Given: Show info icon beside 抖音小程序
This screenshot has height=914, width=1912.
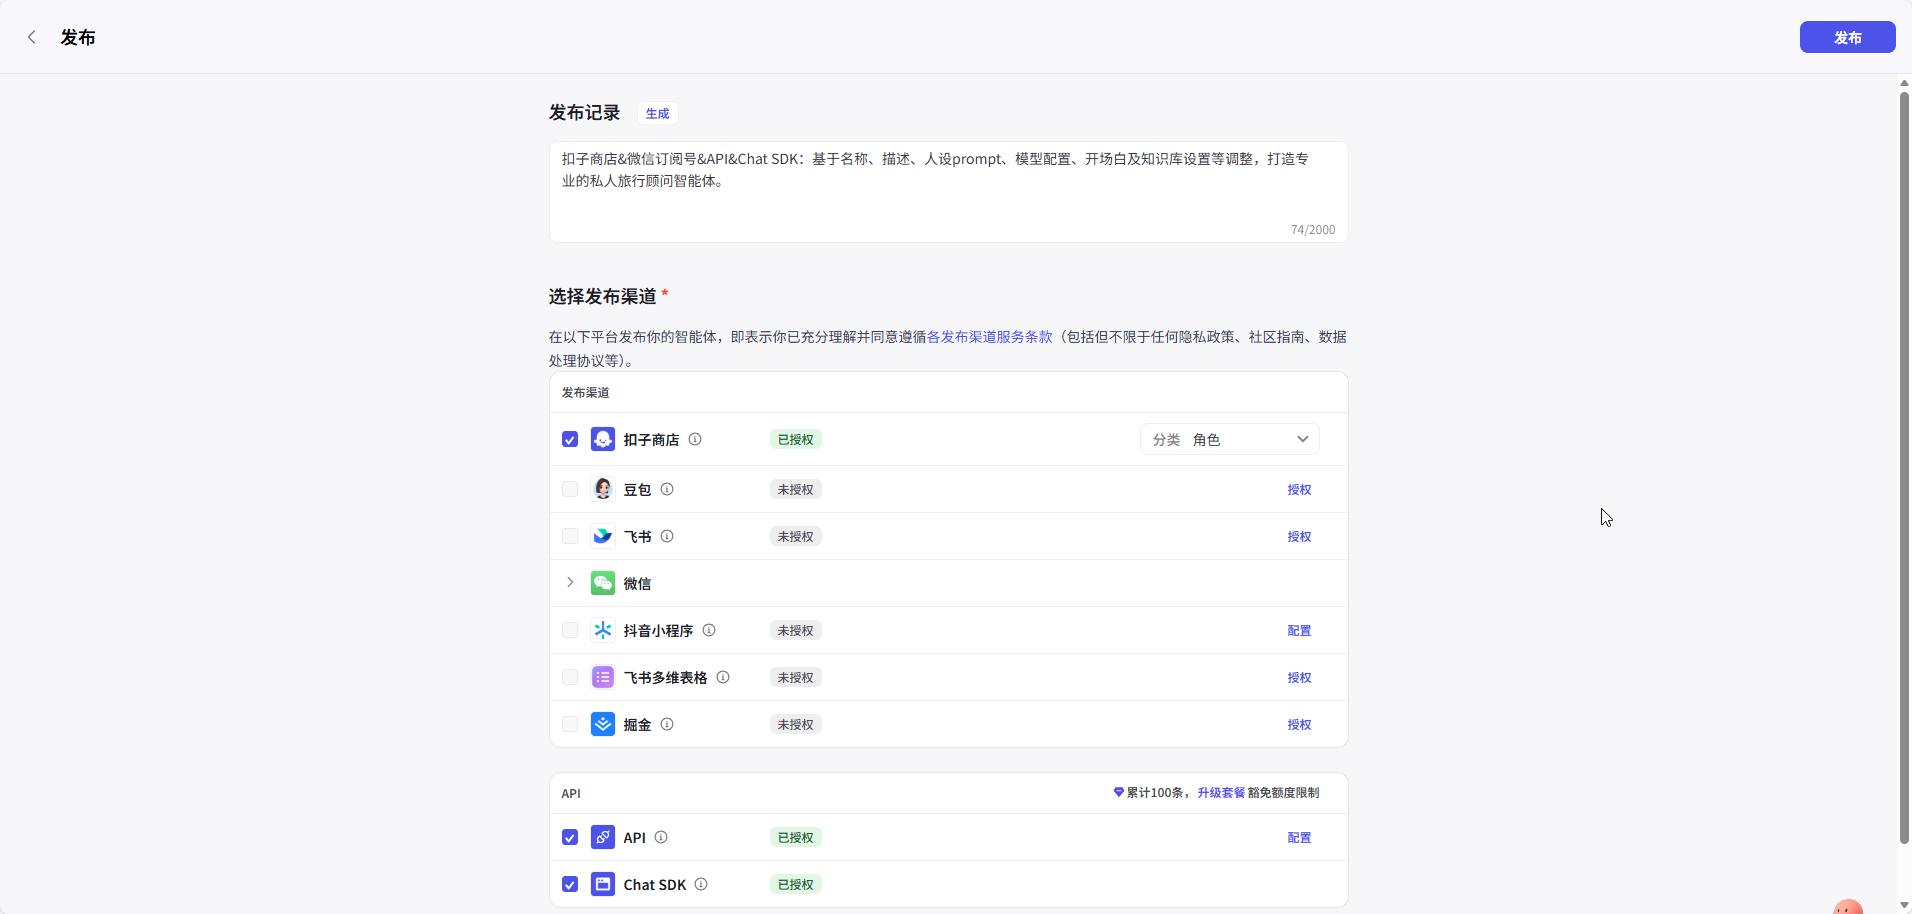Looking at the screenshot, I should click(x=709, y=630).
